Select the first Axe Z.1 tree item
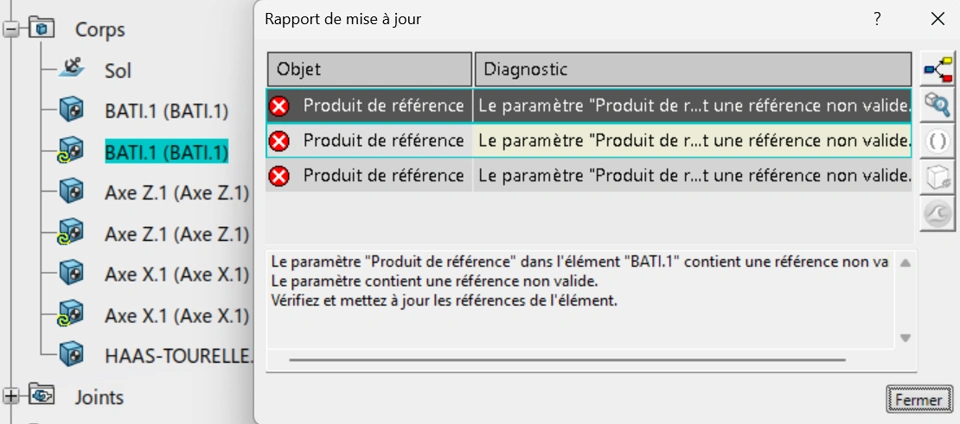960x424 pixels. tap(176, 193)
